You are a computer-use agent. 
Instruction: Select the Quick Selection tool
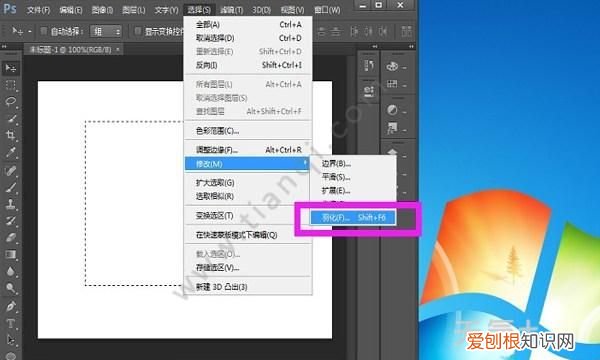[11, 119]
